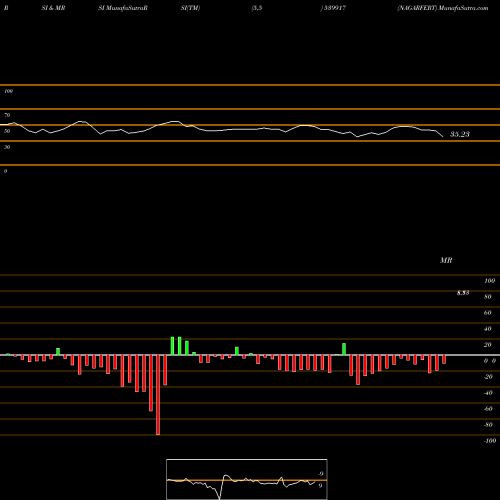500x500 pixels.
Task: Click the MR axis label -80
Action: point(488,425)
